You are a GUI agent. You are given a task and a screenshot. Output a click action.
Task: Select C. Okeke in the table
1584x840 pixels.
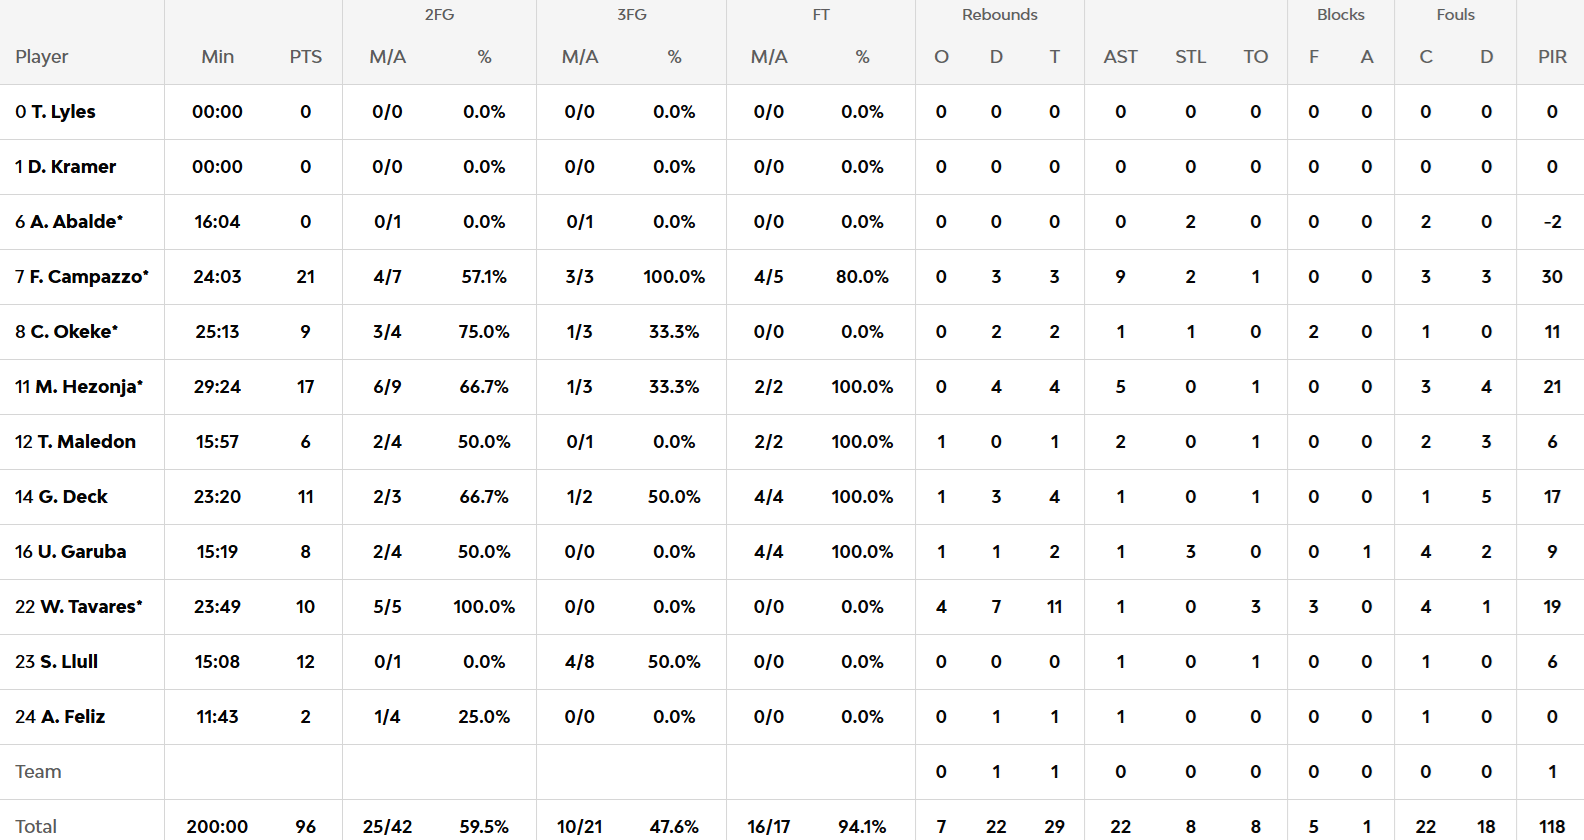tap(73, 332)
